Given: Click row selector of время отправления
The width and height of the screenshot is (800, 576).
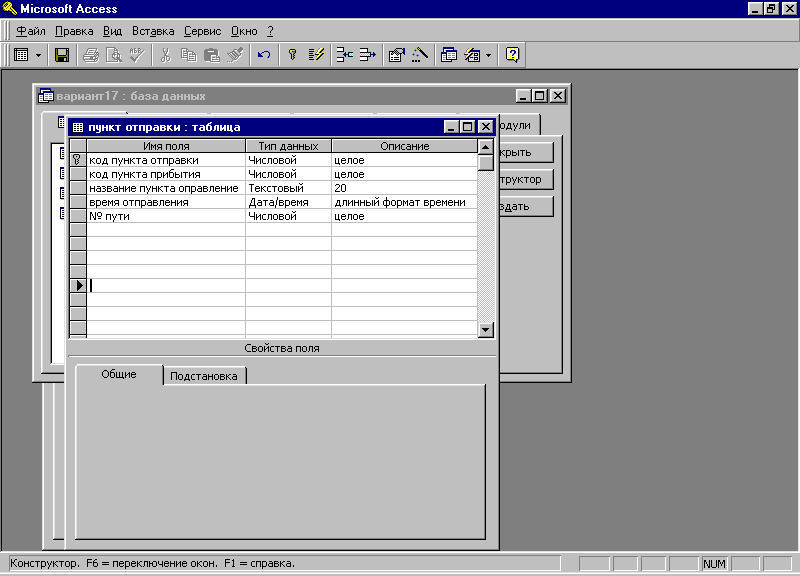Looking at the screenshot, I should click(x=78, y=202).
